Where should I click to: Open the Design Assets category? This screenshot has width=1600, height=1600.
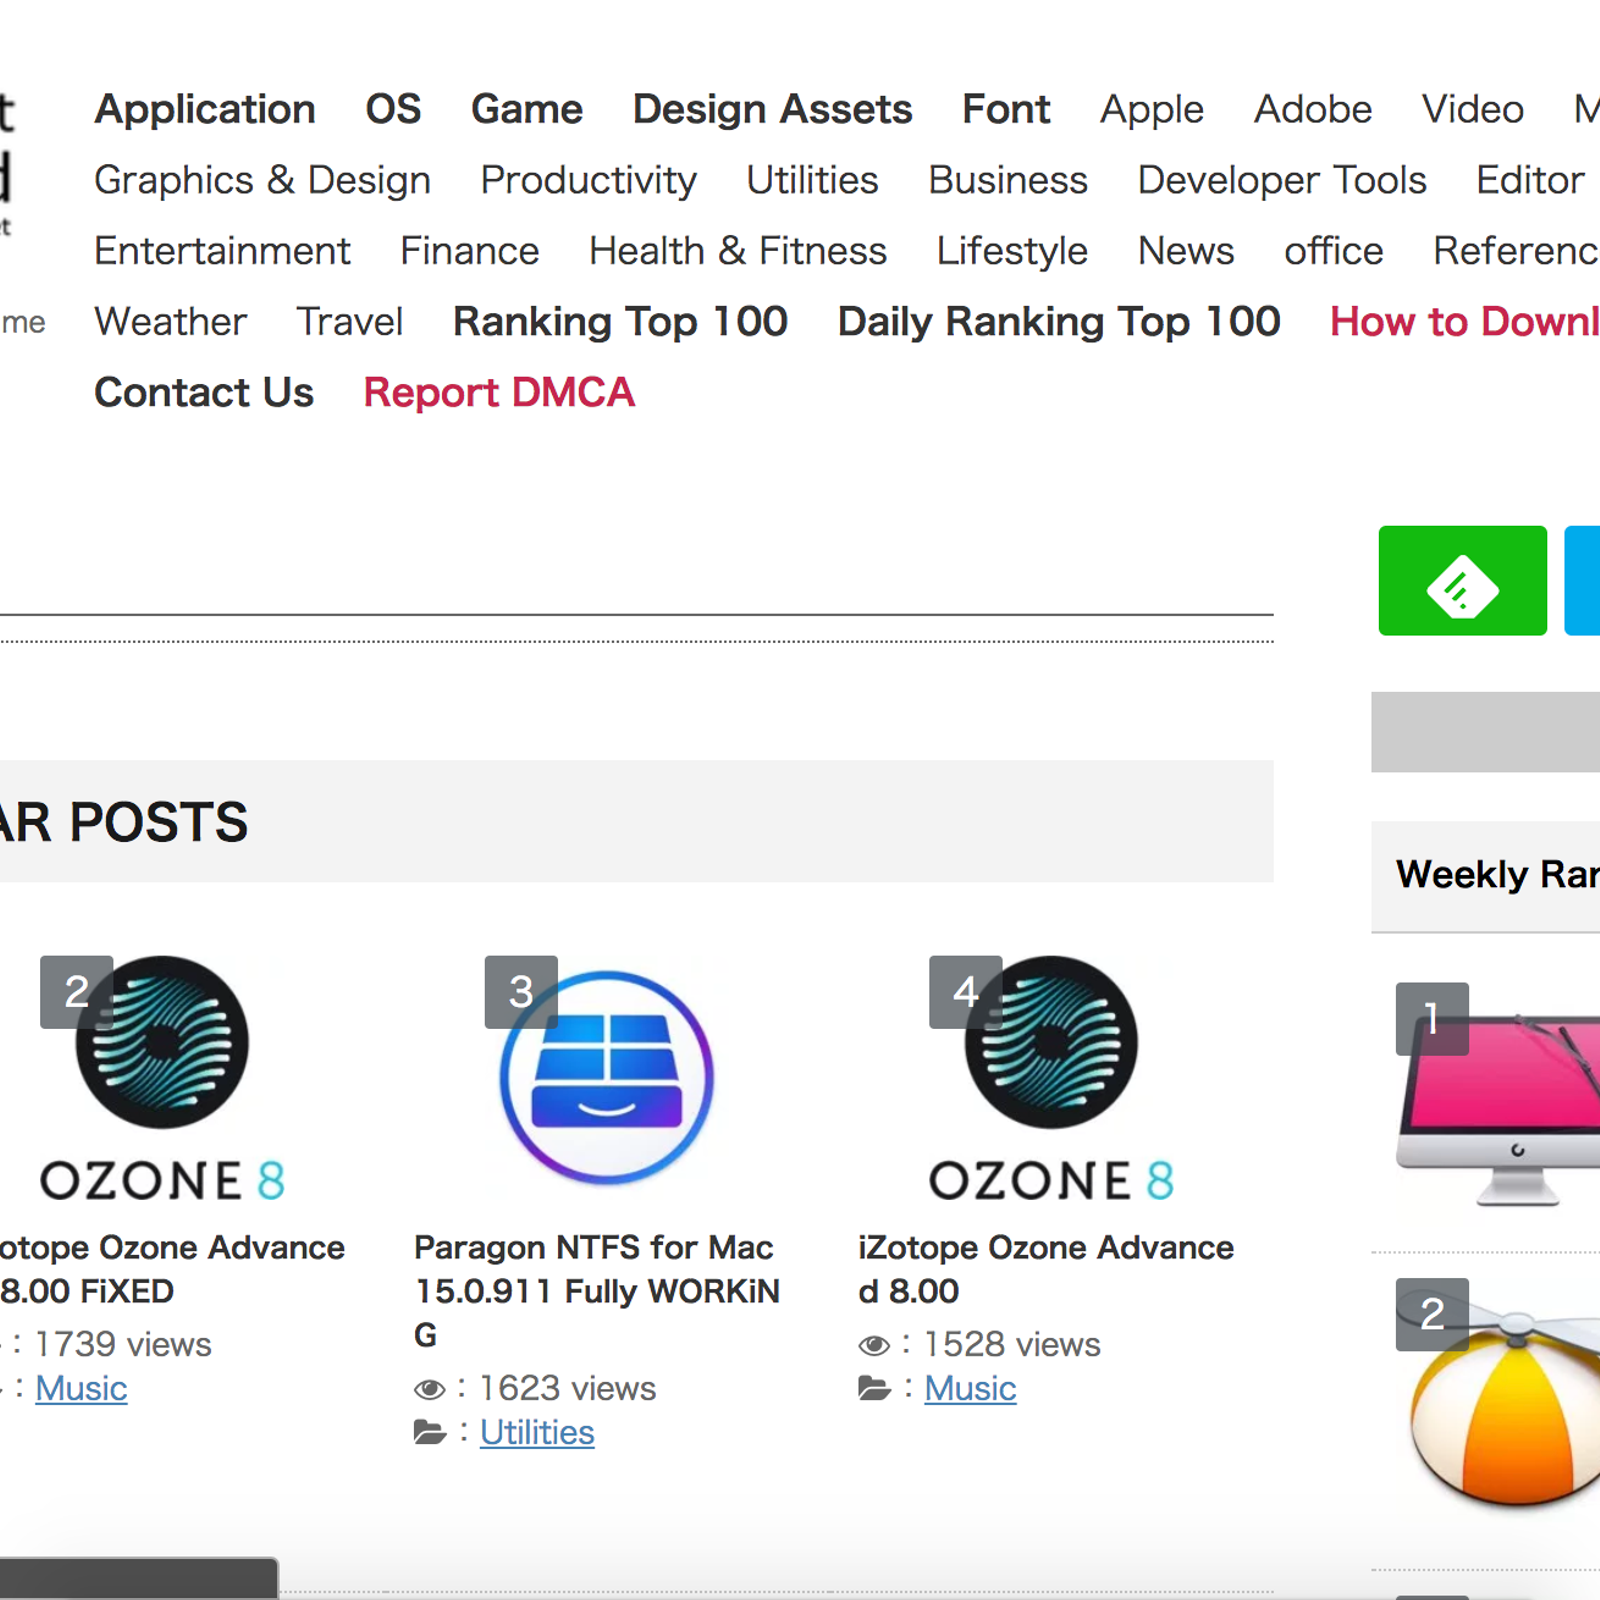coord(772,109)
